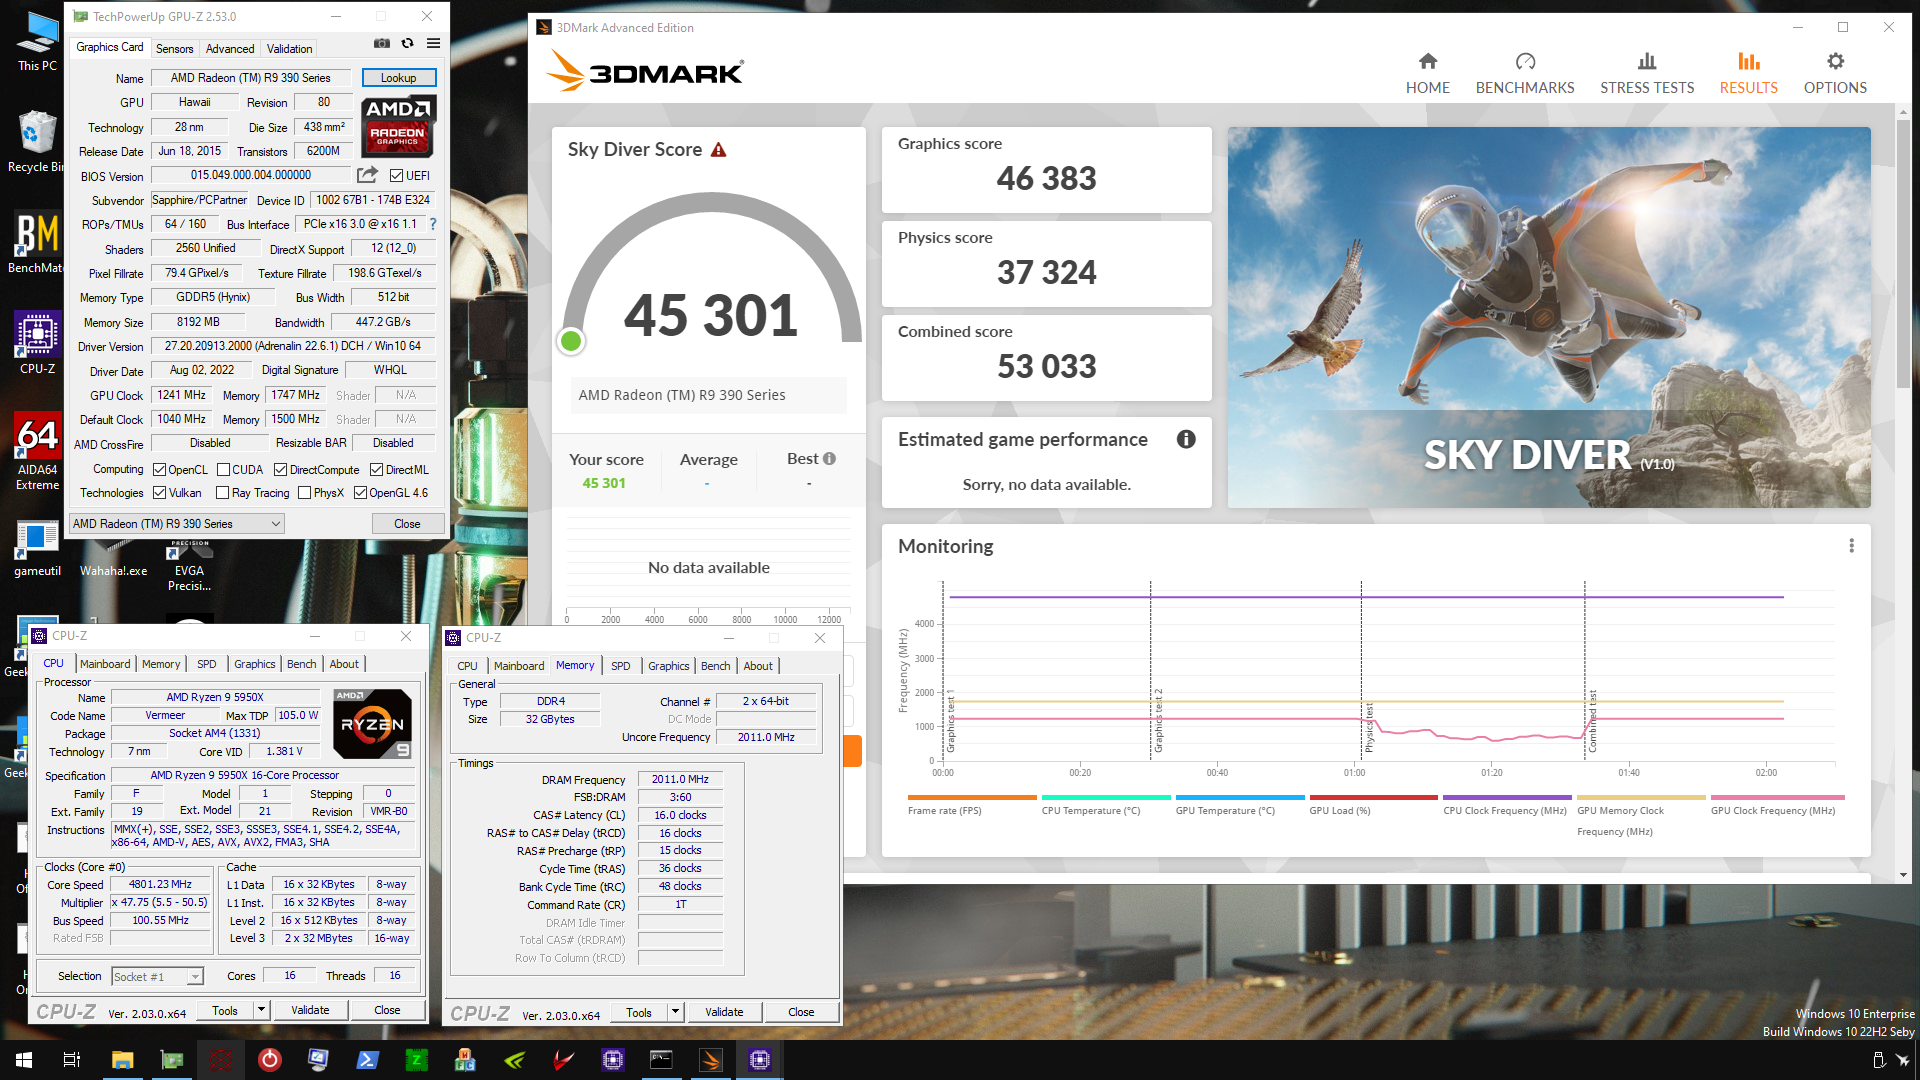Click Validate in the right CPU-Z window

click(x=724, y=1012)
